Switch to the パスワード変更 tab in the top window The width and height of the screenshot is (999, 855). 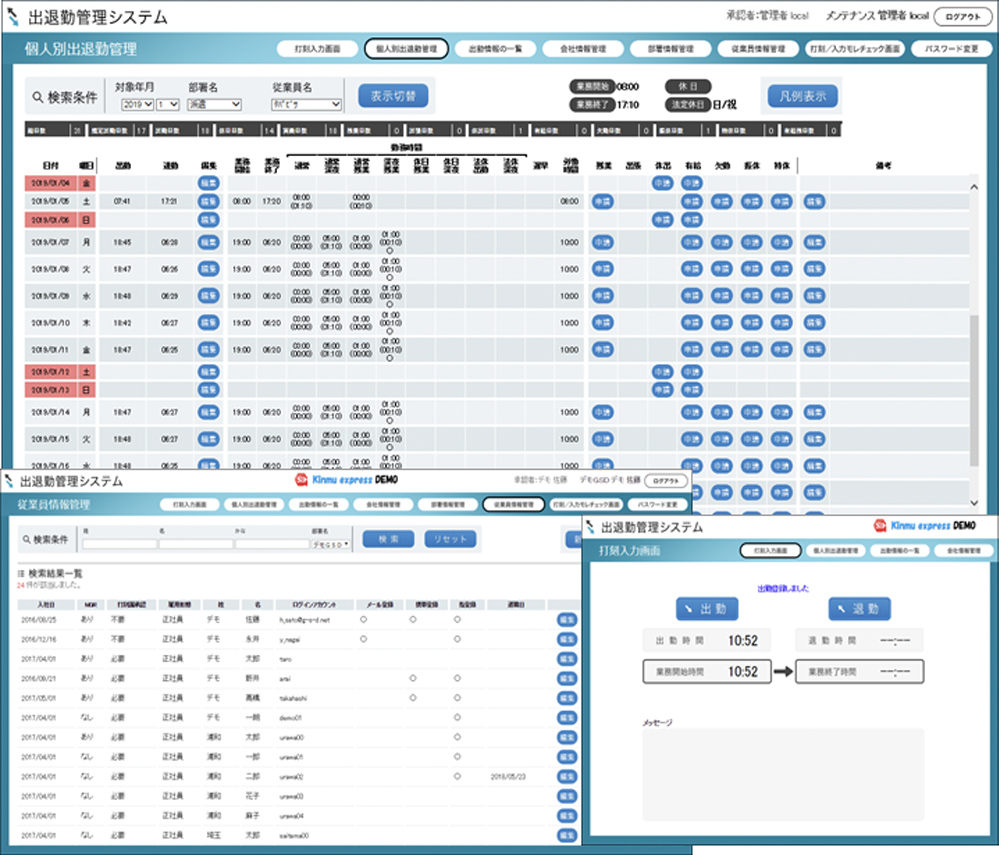click(x=945, y=48)
